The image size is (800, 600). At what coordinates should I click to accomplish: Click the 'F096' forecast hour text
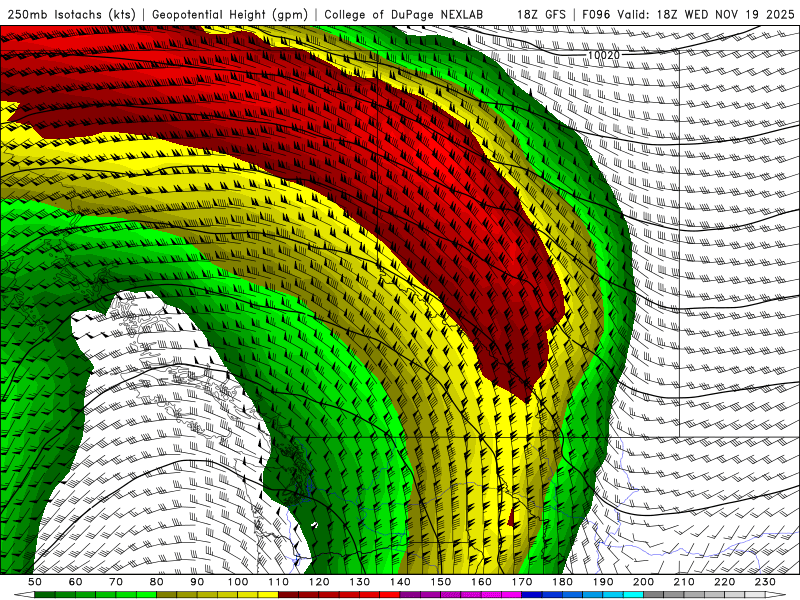click(596, 15)
